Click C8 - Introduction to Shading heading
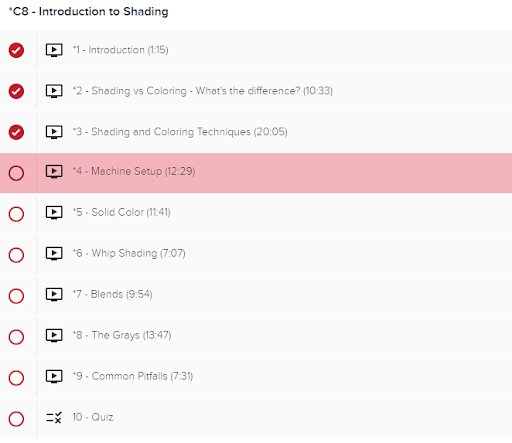 click(x=88, y=12)
